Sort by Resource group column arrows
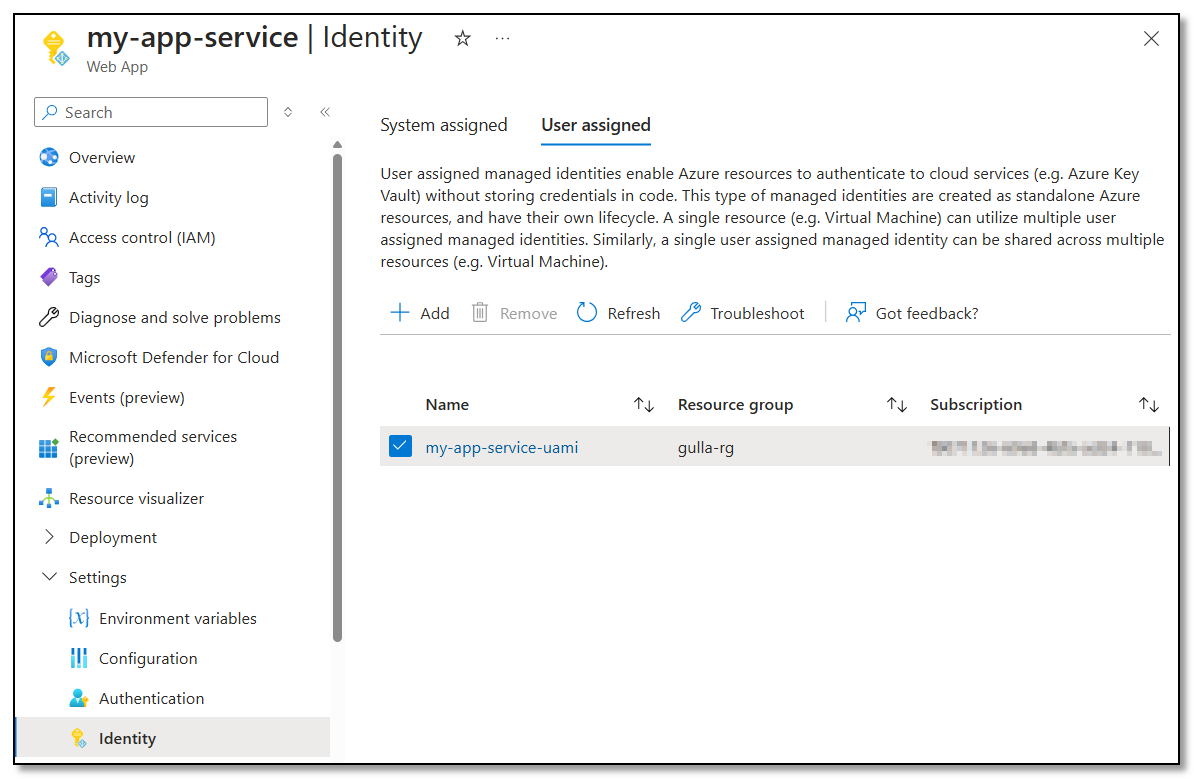1194x779 pixels. coord(897,404)
